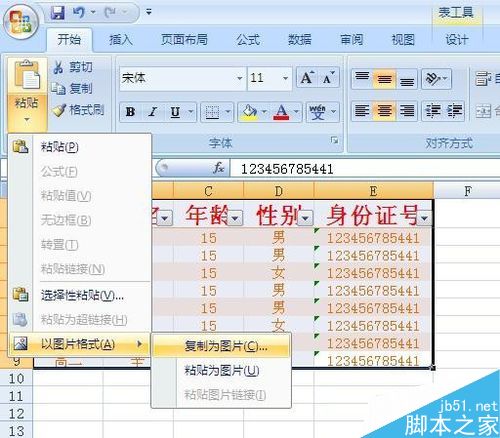Open the text orientation button
Image resolution: width=500 pixels, height=438 pixels.
(436, 79)
